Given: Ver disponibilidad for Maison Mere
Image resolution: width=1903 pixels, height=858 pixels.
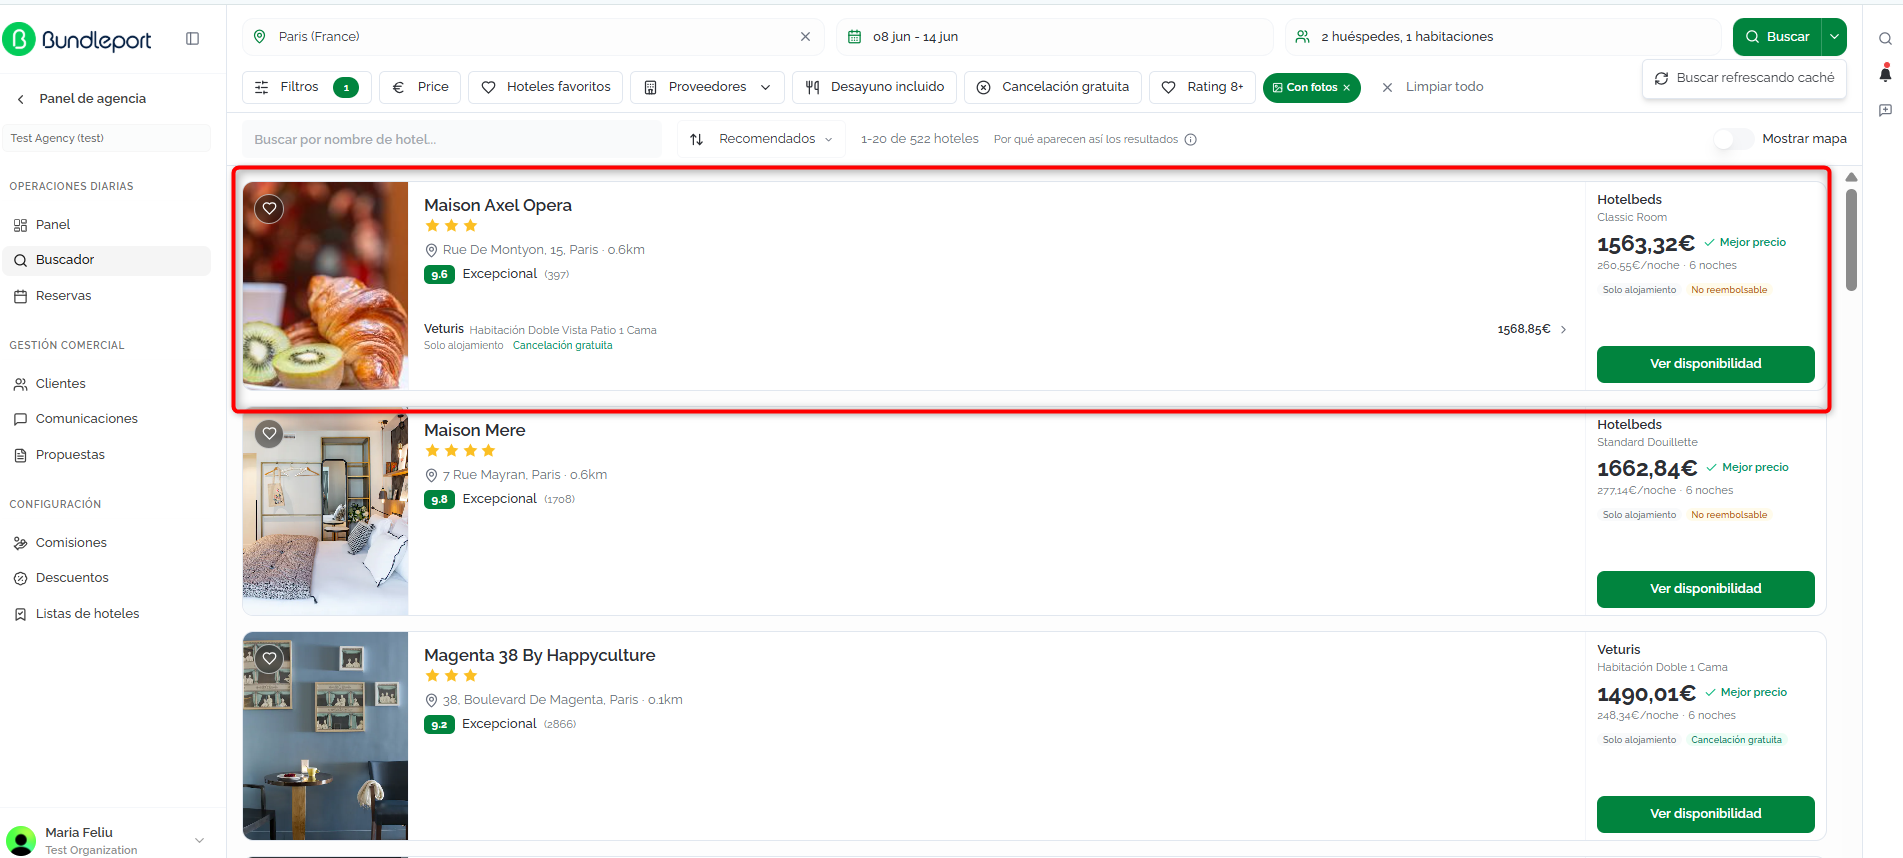Looking at the screenshot, I should (x=1705, y=589).
